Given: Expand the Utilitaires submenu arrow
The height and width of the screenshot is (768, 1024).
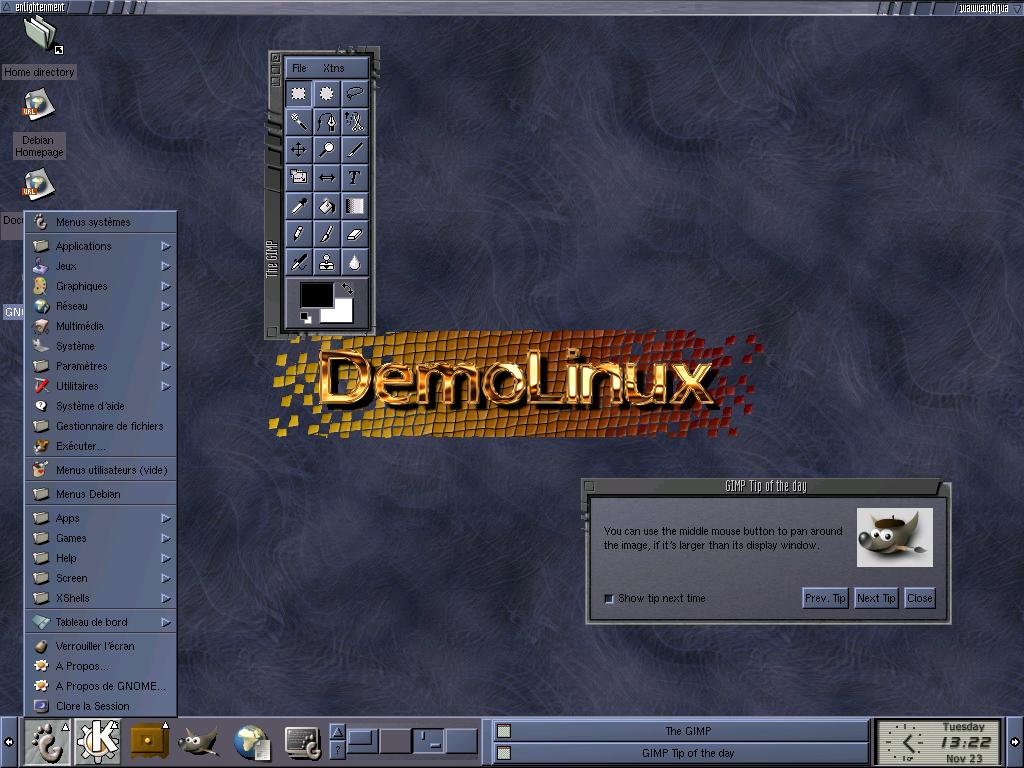Looking at the screenshot, I should 166,387.
